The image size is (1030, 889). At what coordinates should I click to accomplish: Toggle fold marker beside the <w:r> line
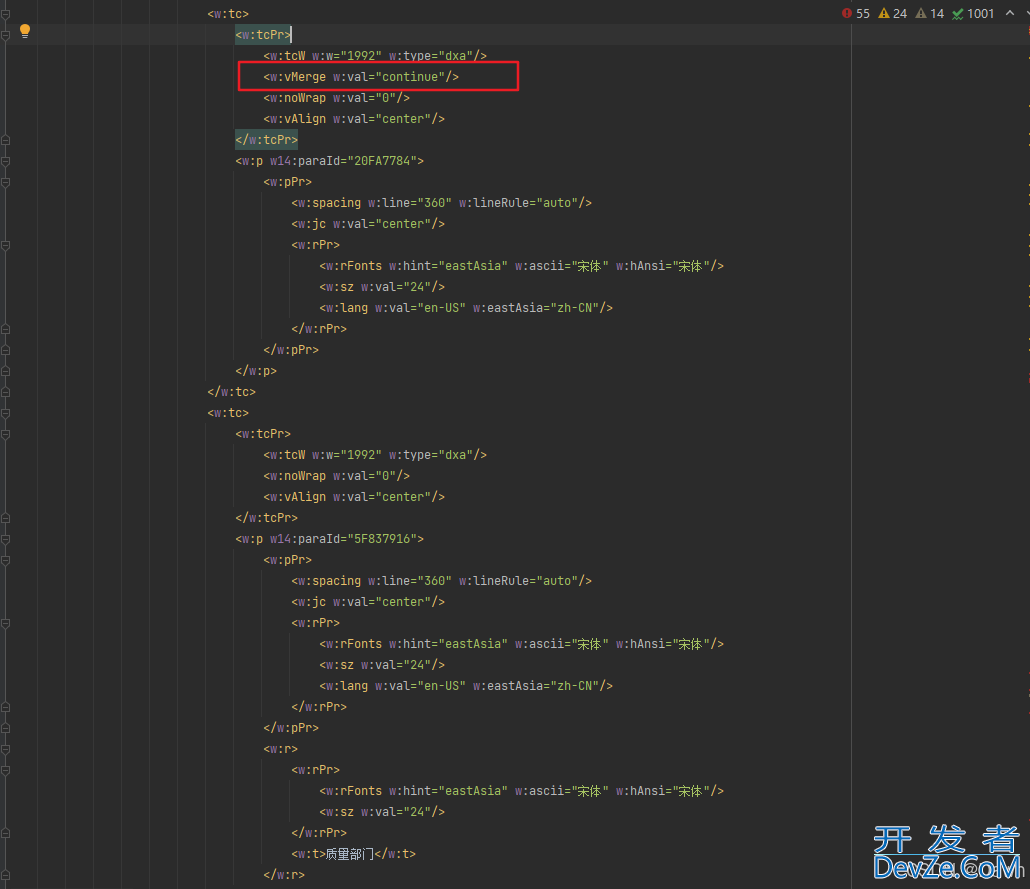coord(5,749)
